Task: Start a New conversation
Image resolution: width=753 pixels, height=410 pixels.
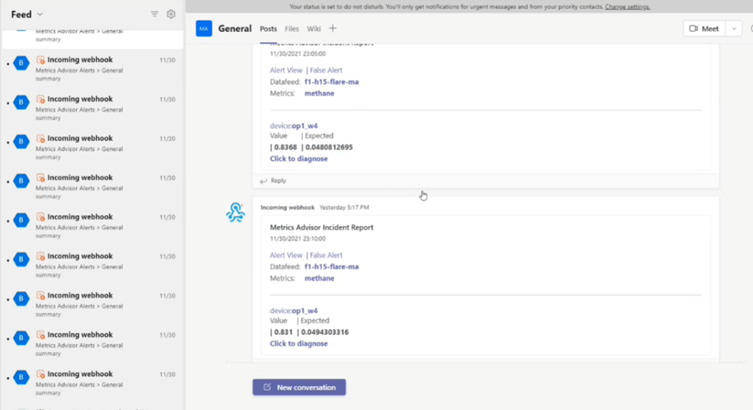Action: point(299,387)
